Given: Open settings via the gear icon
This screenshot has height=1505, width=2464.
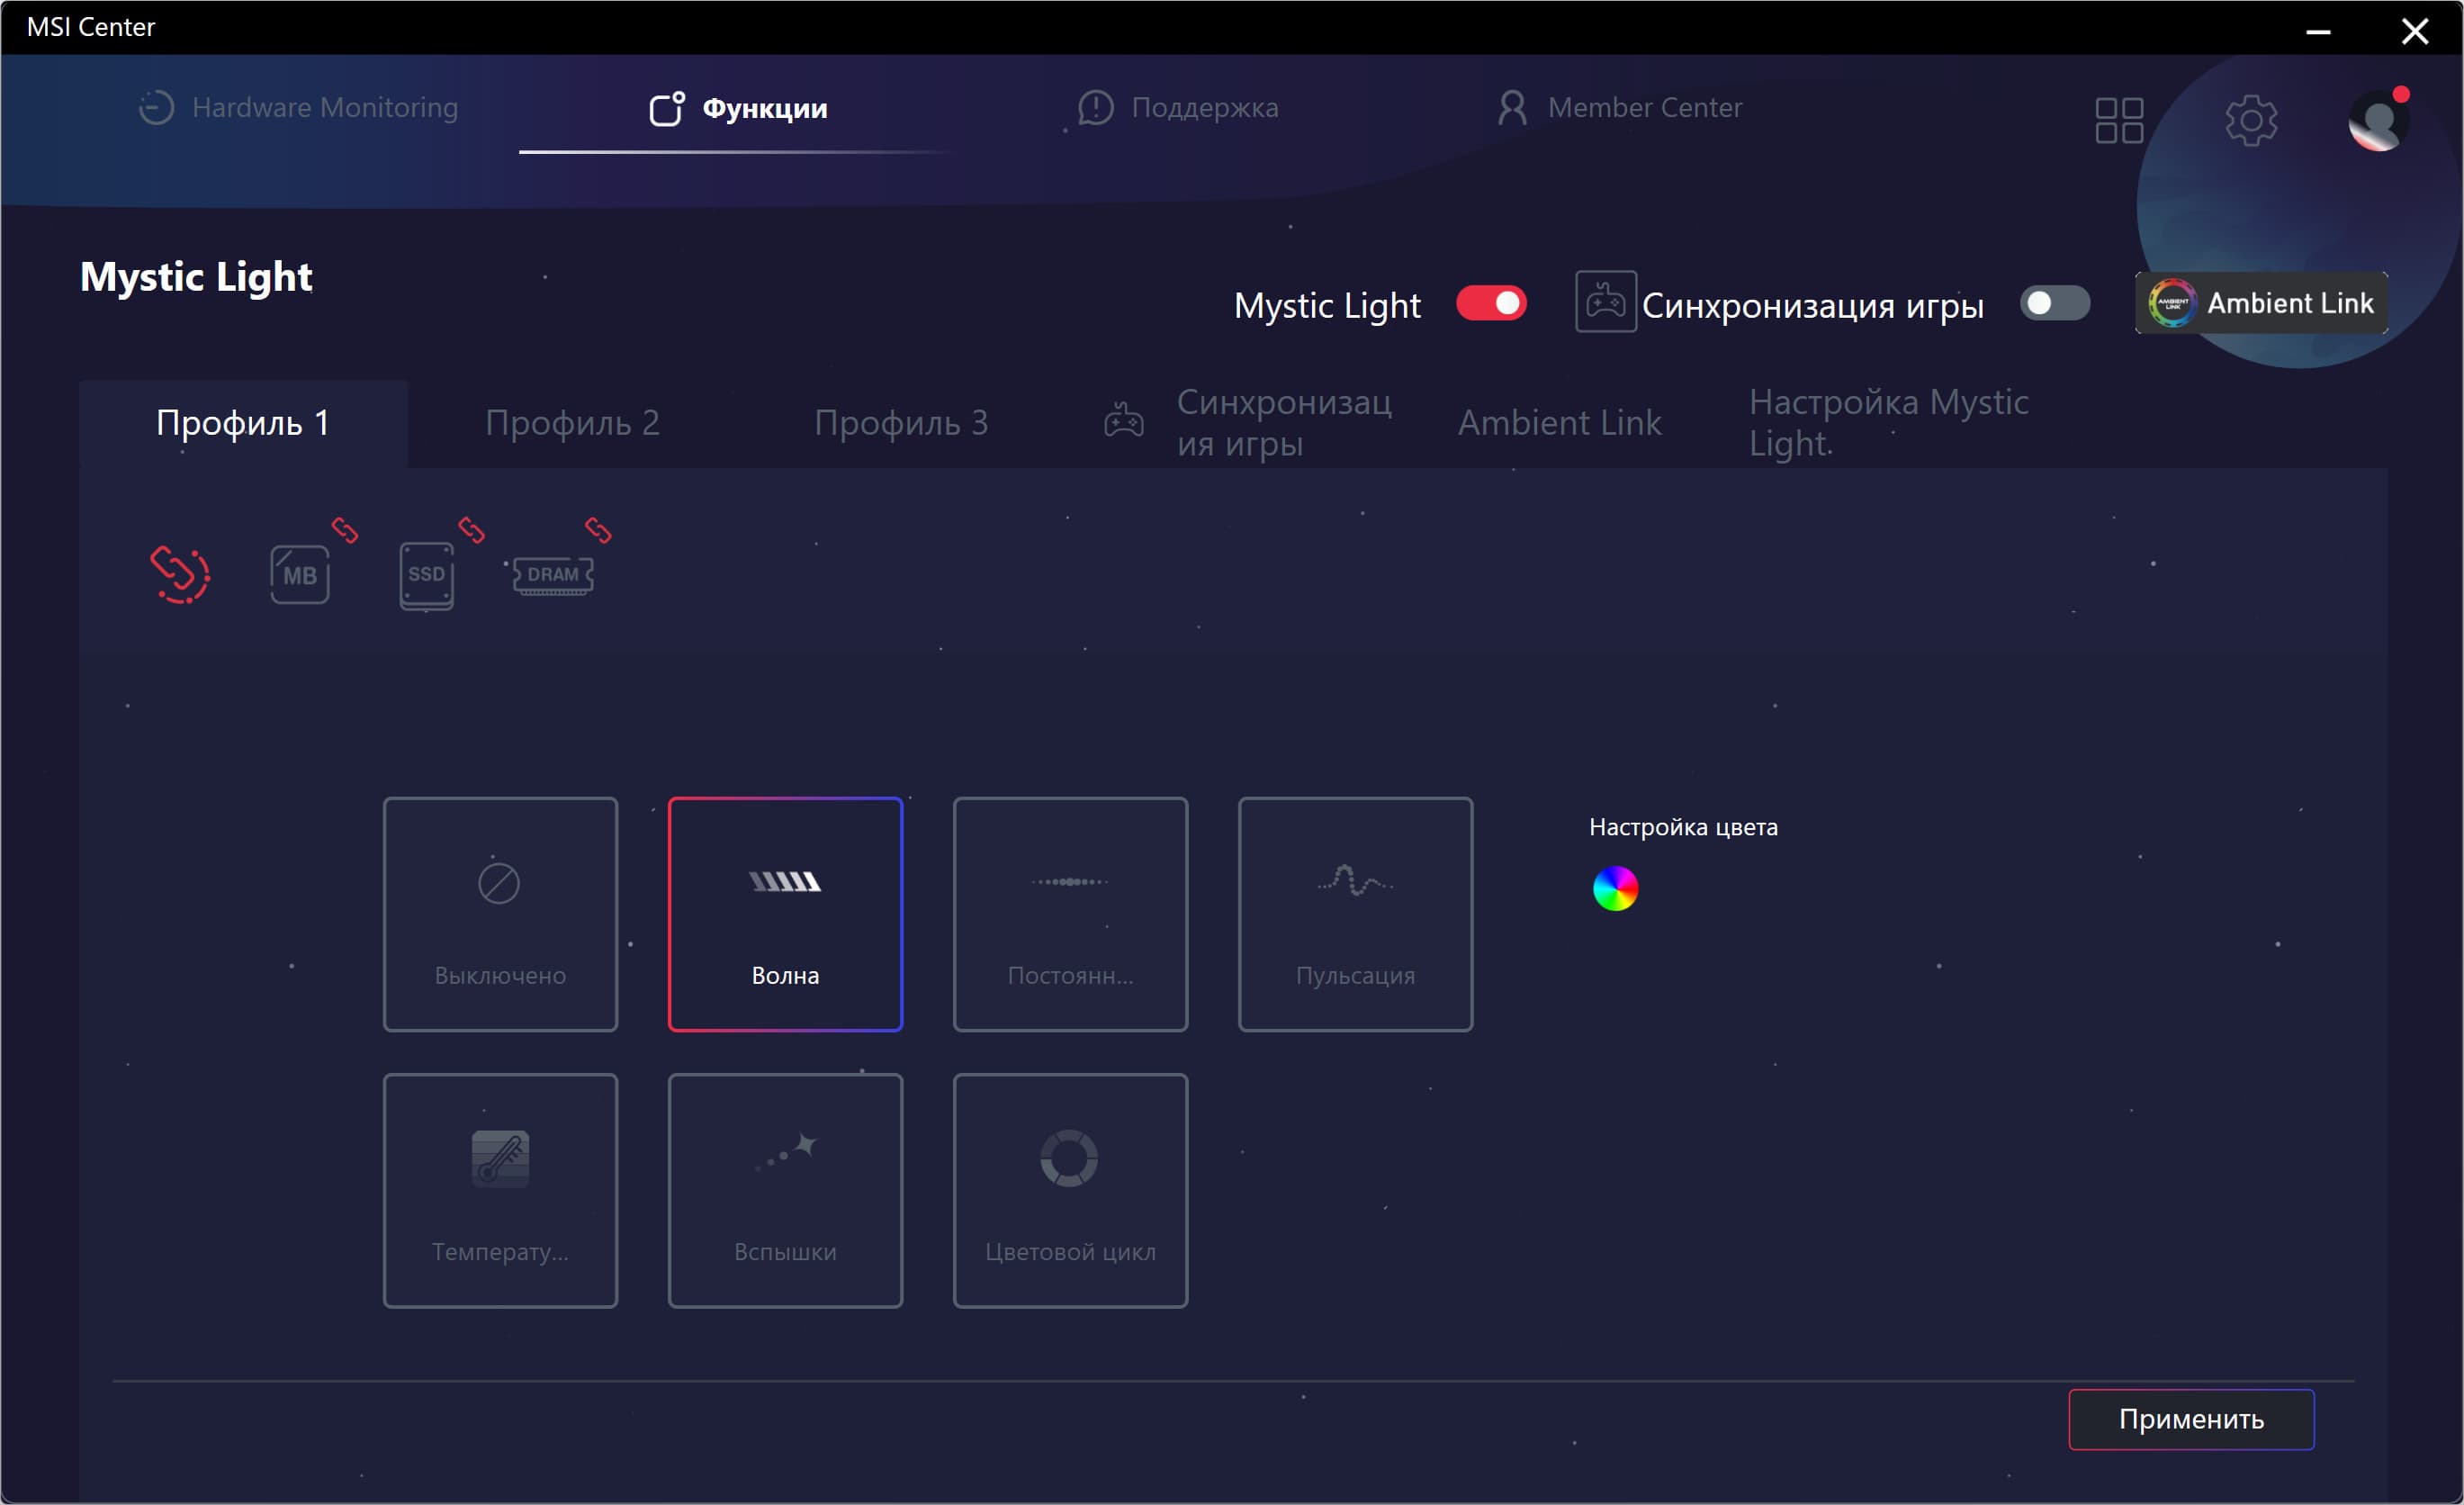Looking at the screenshot, I should [2250, 121].
